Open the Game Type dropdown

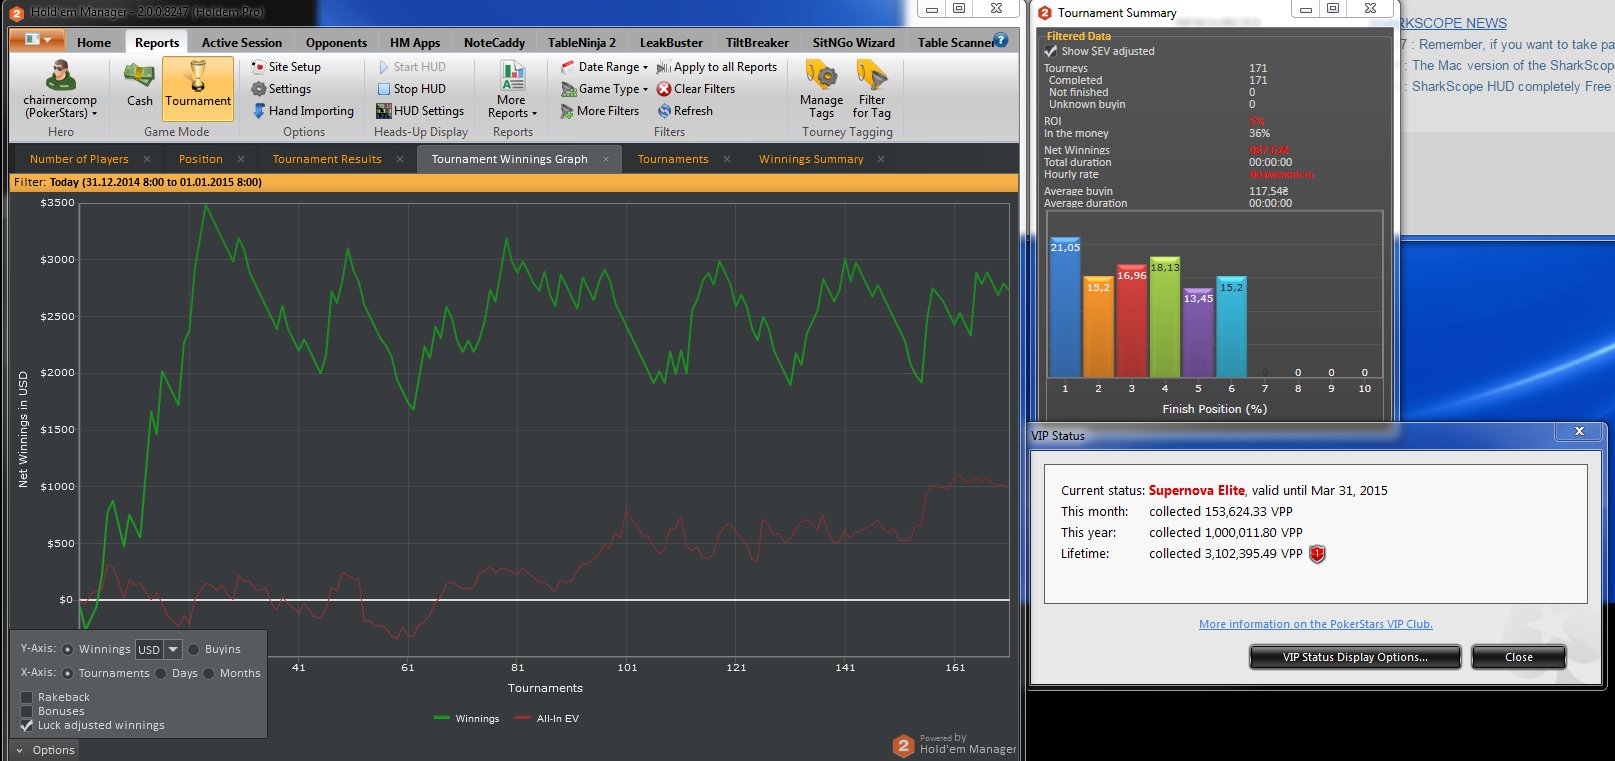pyautogui.click(x=604, y=89)
